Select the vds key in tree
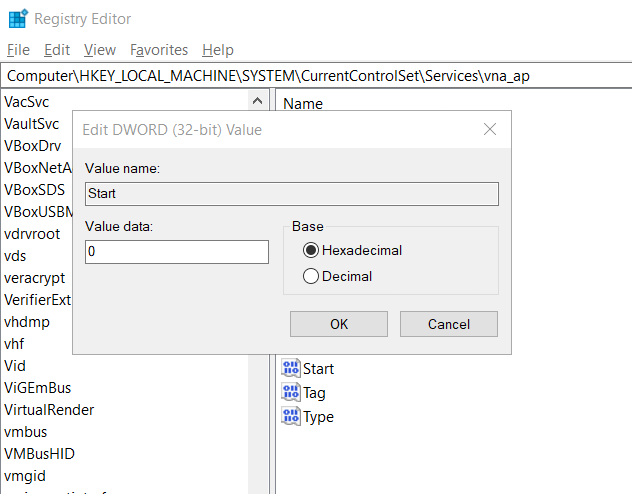This screenshot has width=632, height=494. (15, 256)
